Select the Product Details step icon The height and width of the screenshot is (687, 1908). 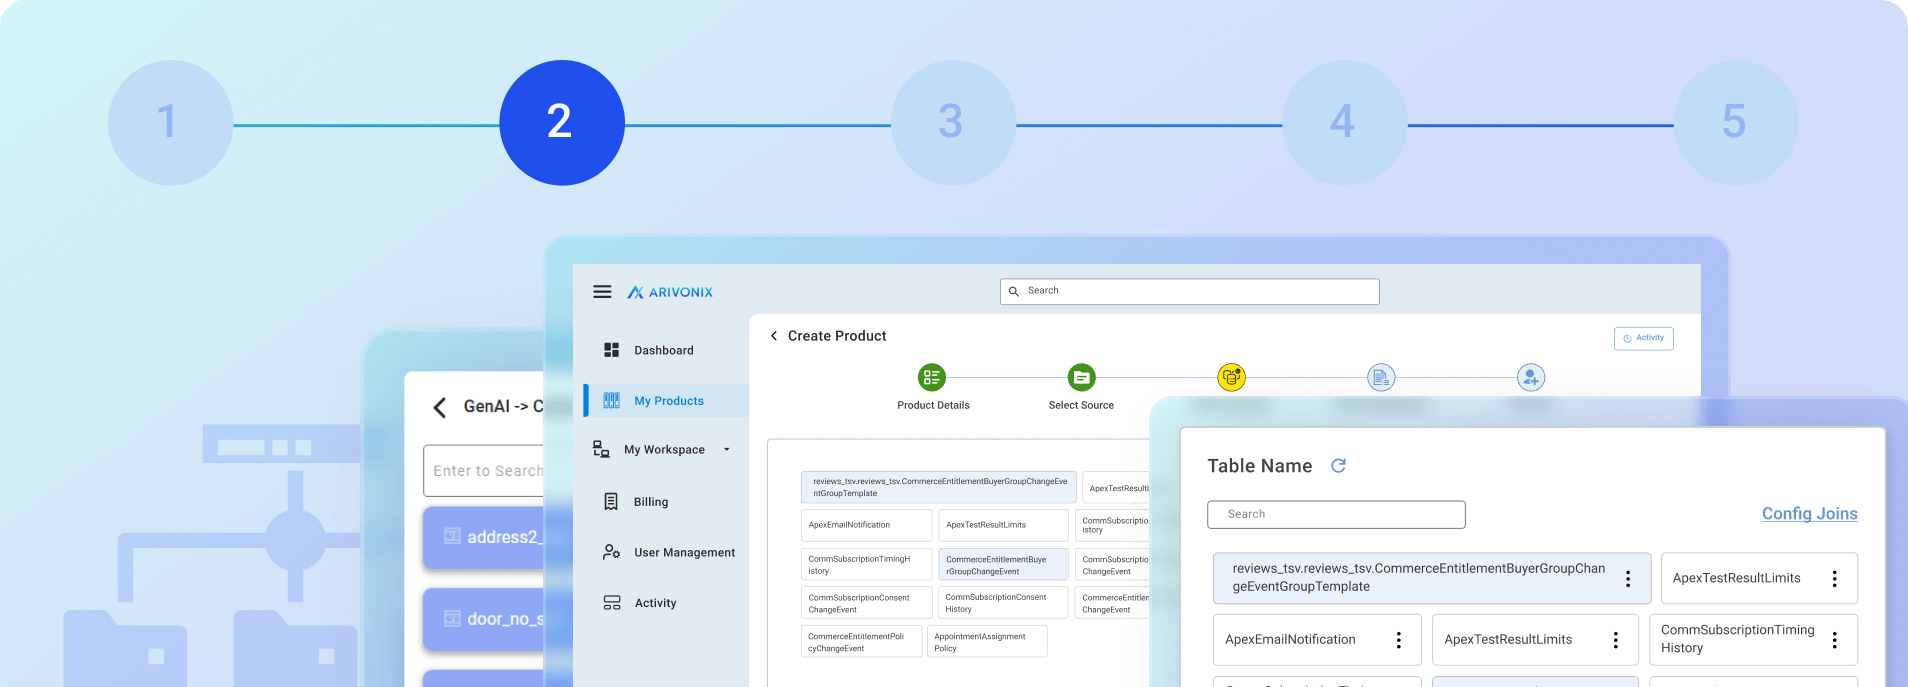pyautogui.click(x=932, y=377)
